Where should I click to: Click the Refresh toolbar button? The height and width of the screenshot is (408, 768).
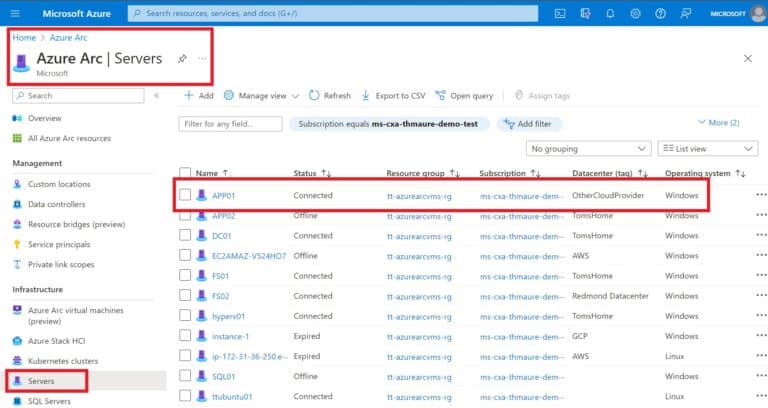click(330, 96)
